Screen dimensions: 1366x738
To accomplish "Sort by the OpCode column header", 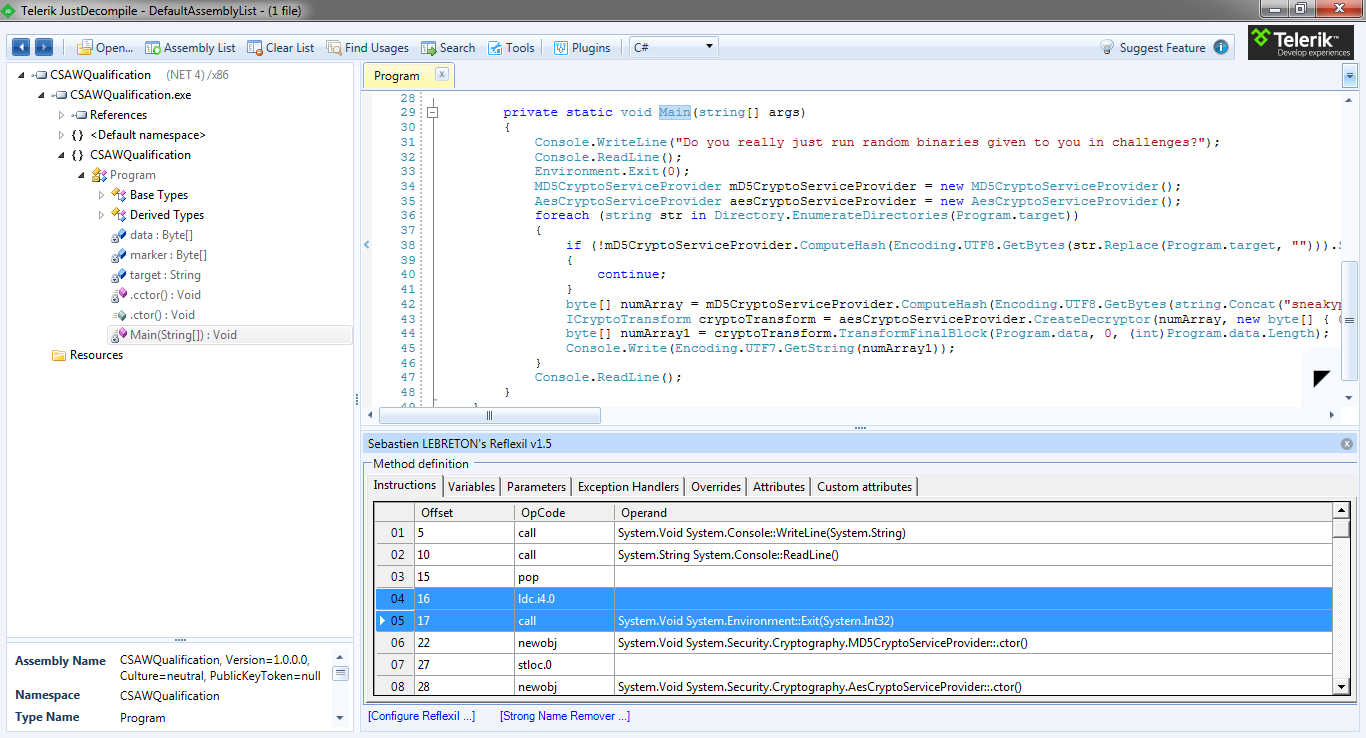I will 563,512.
